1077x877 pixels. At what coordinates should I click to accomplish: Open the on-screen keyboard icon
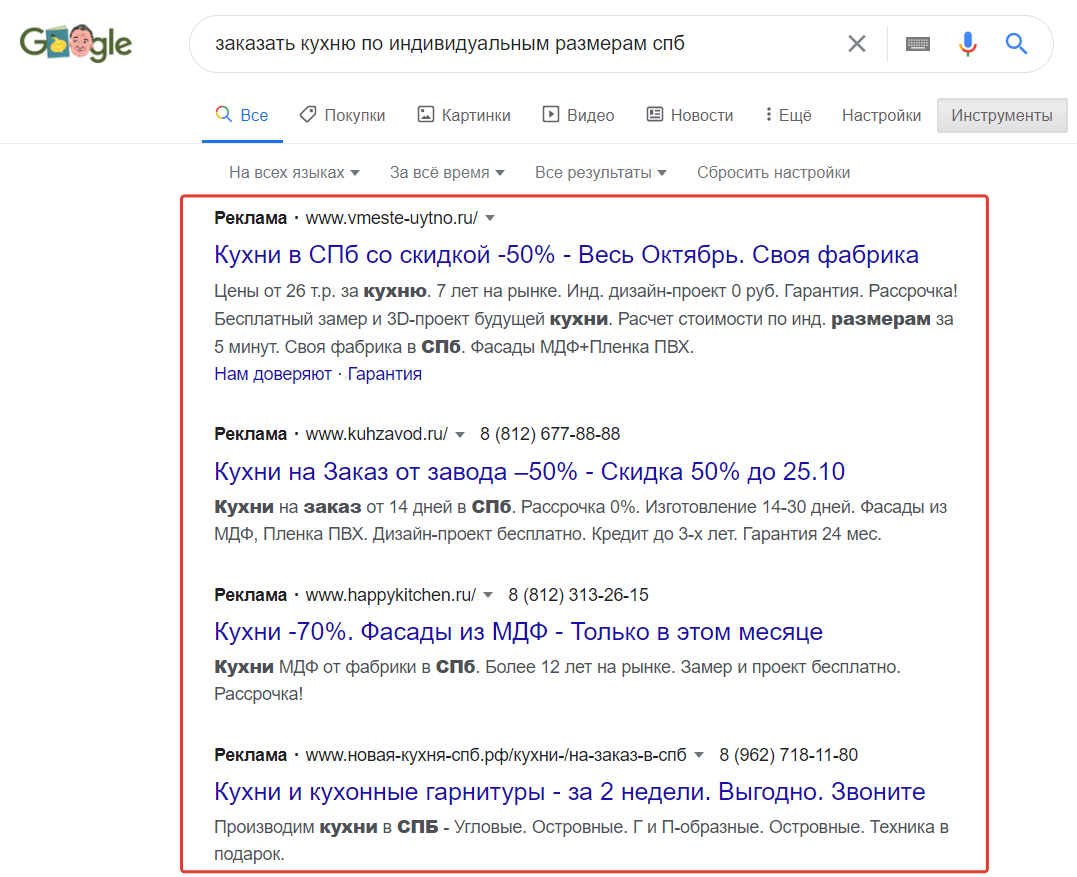click(917, 44)
